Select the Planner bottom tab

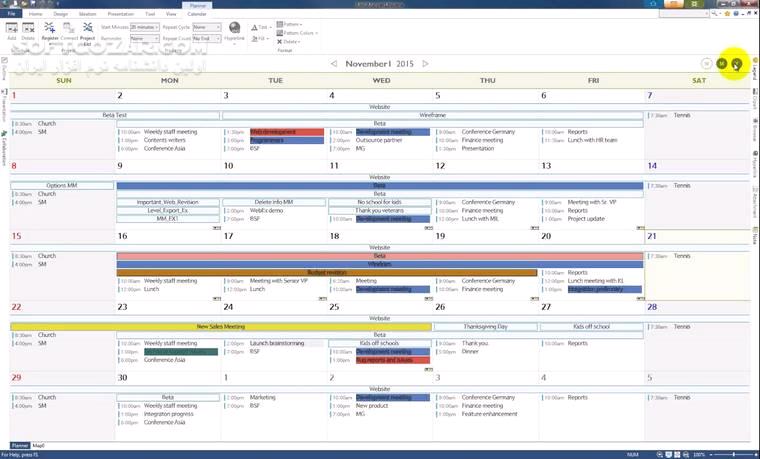click(x=20, y=445)
